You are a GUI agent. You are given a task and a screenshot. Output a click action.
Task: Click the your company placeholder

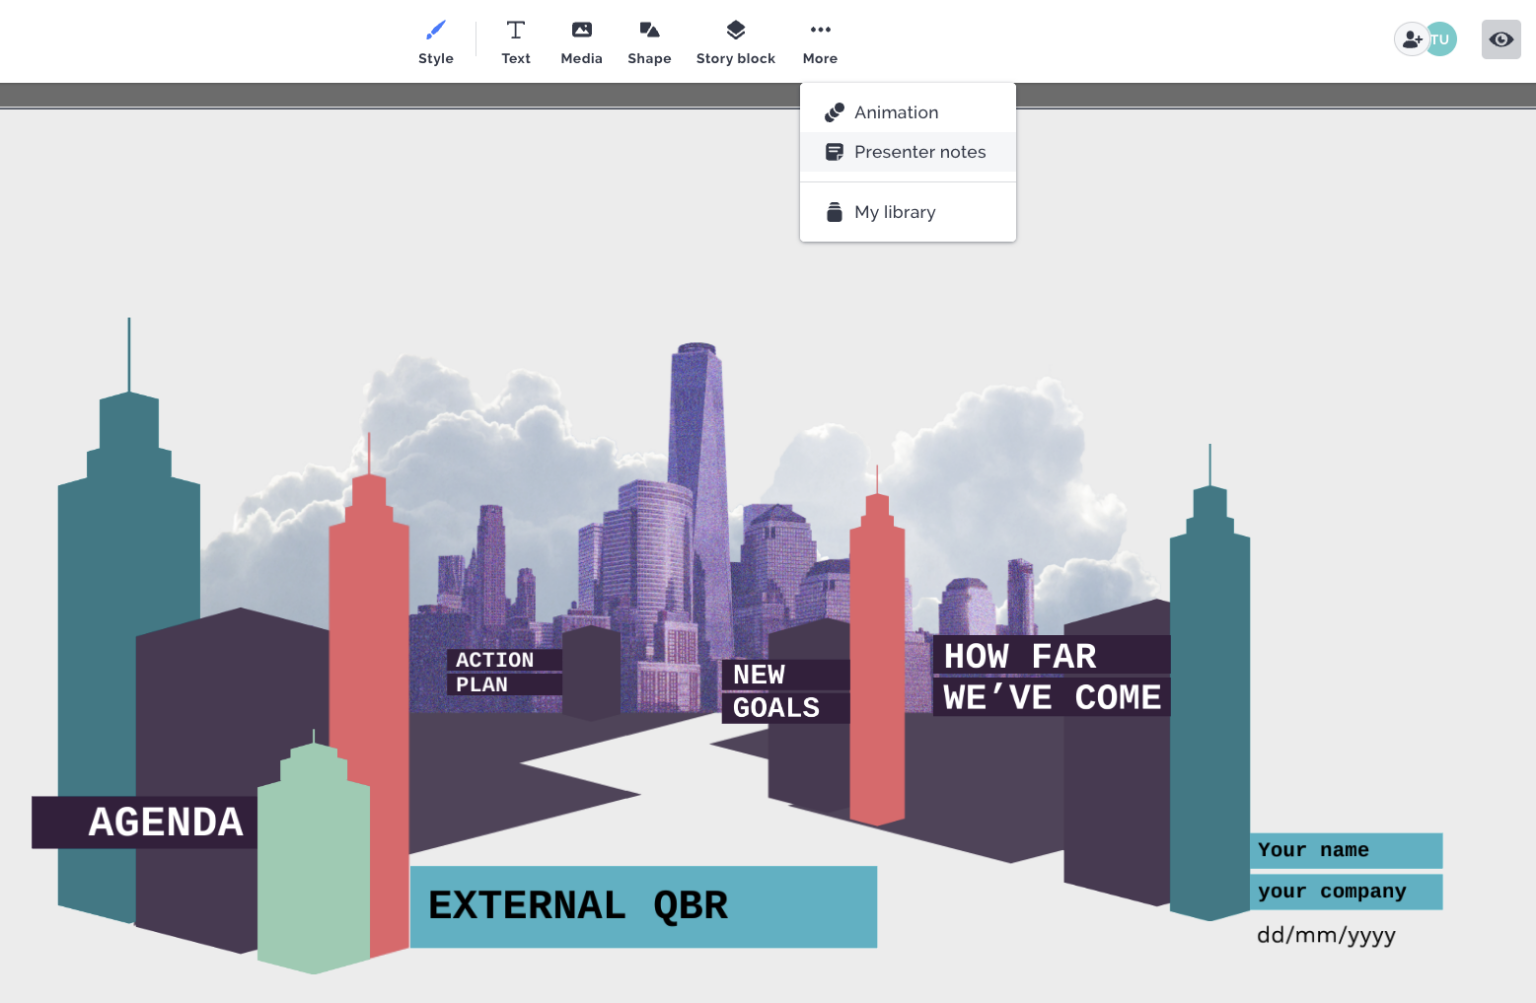tap(1330, 891)
